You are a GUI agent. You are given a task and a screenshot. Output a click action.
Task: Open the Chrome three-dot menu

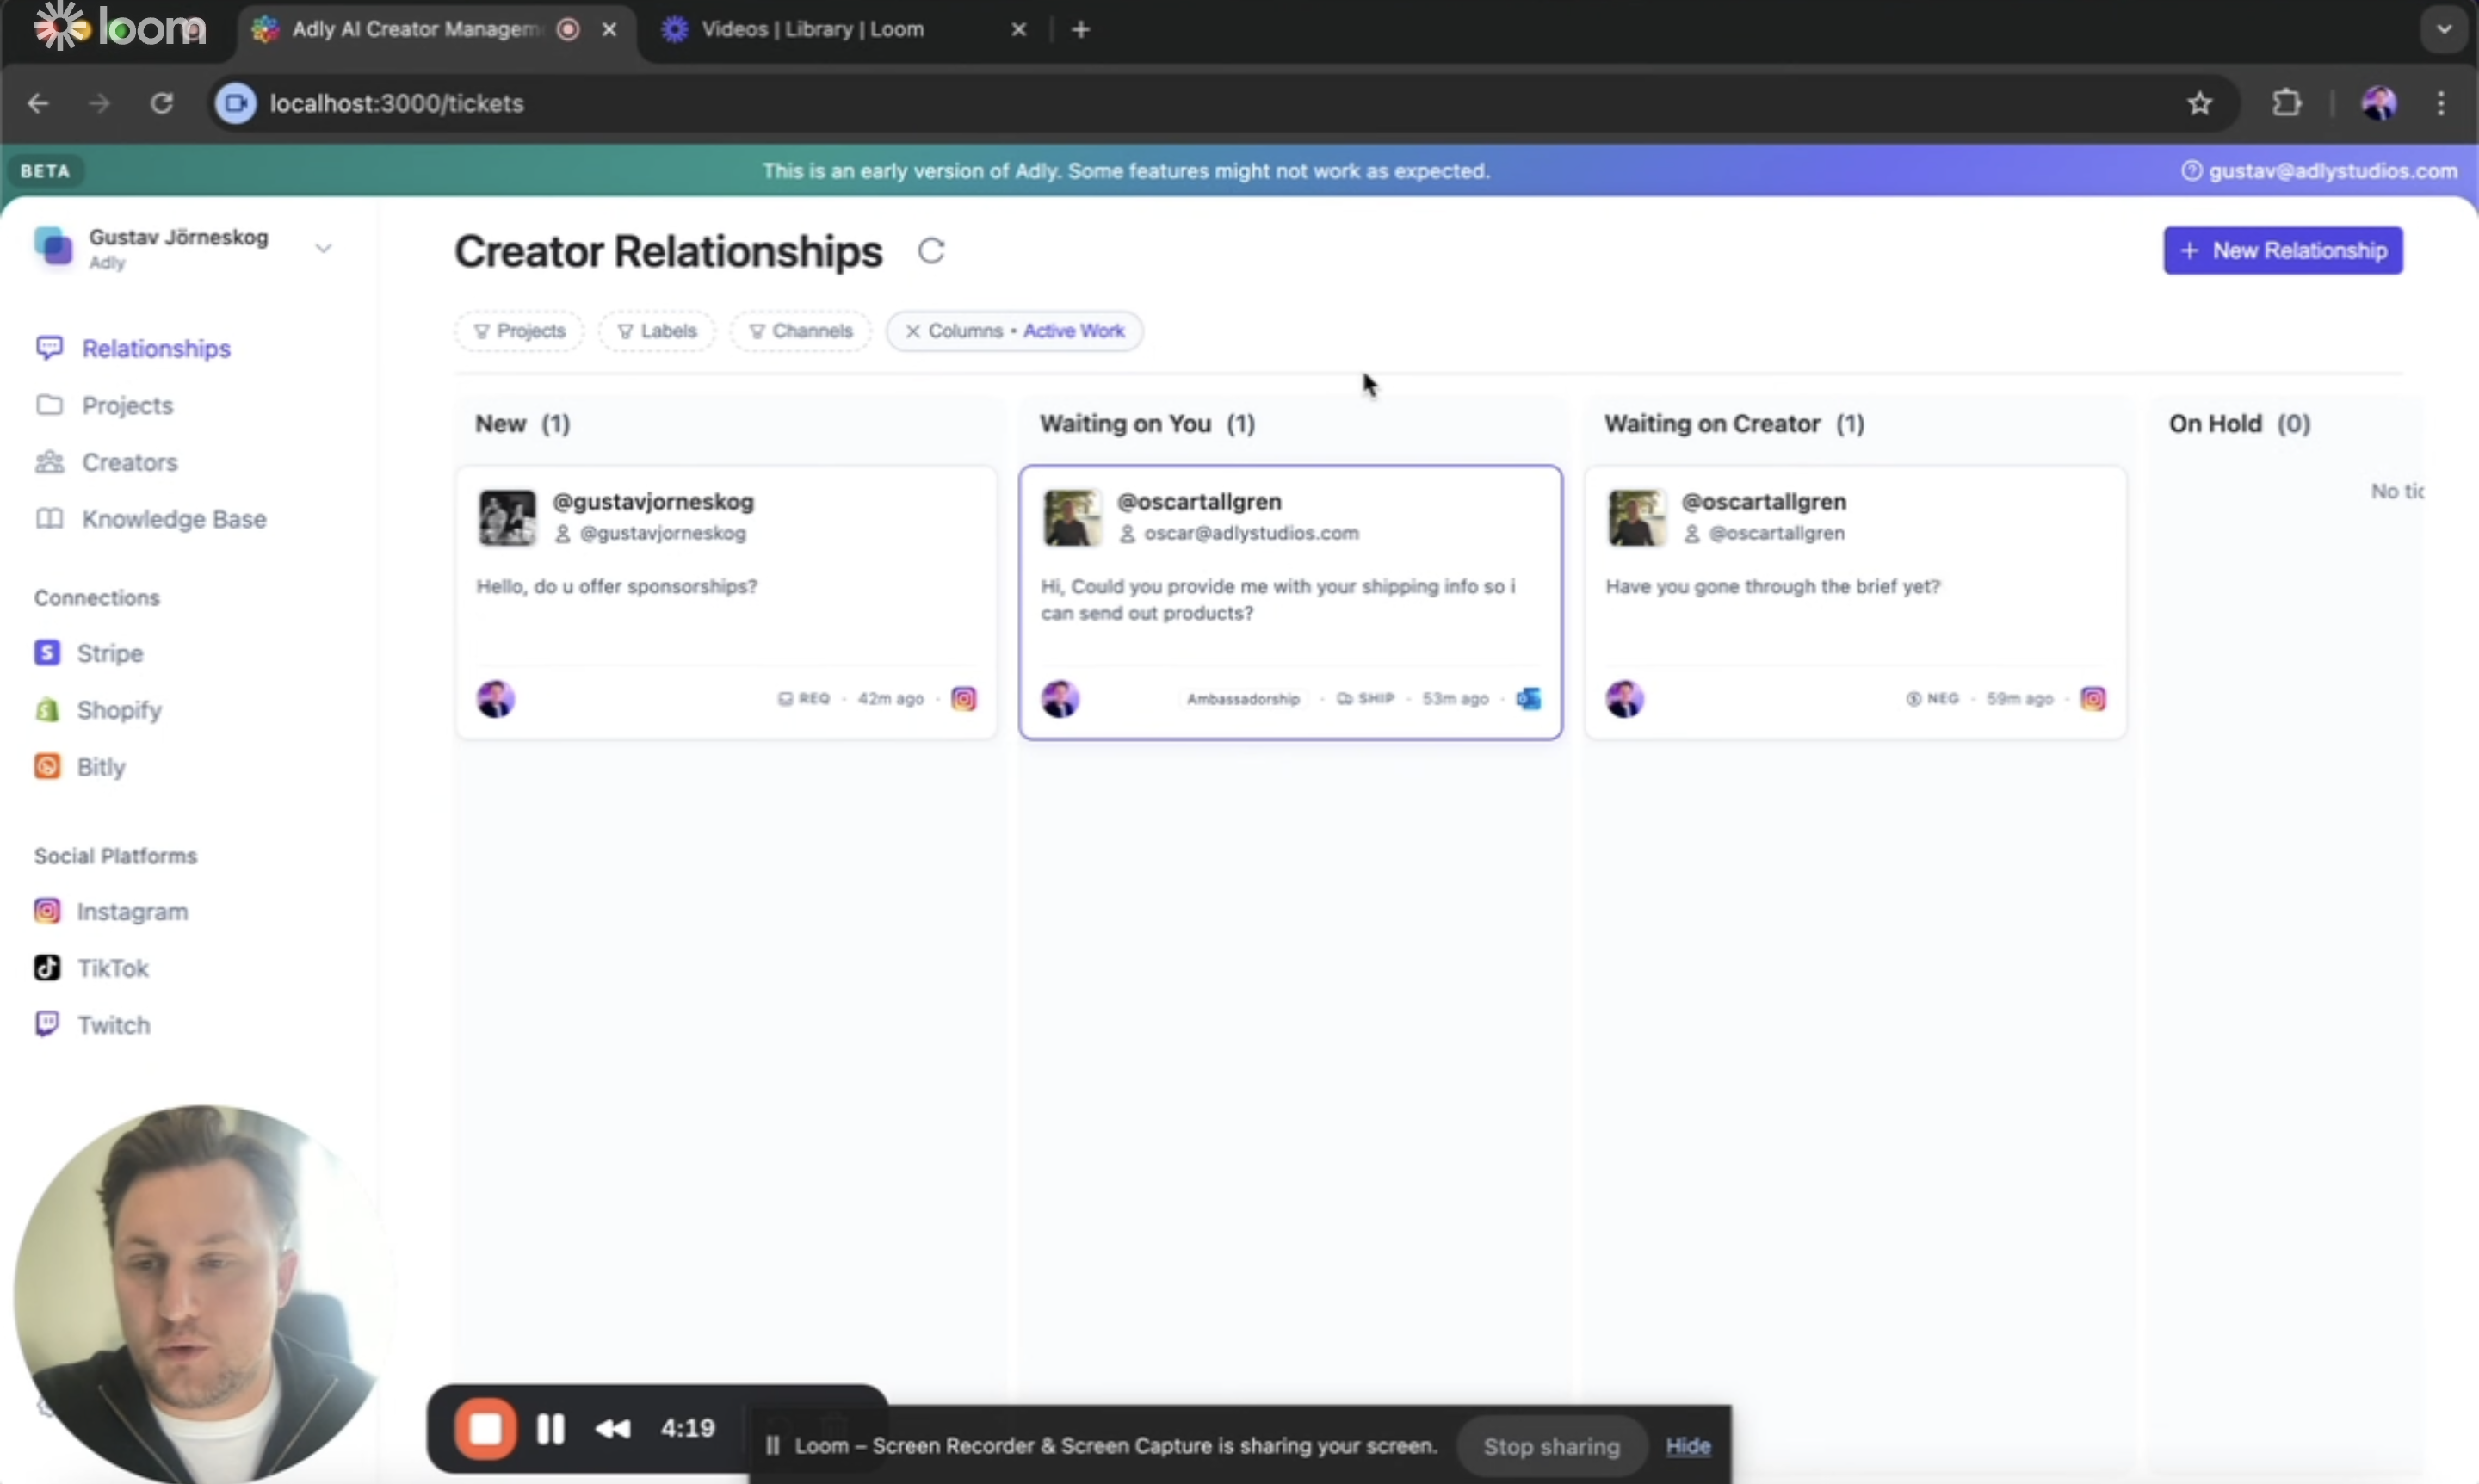(x=2441, y=103)
